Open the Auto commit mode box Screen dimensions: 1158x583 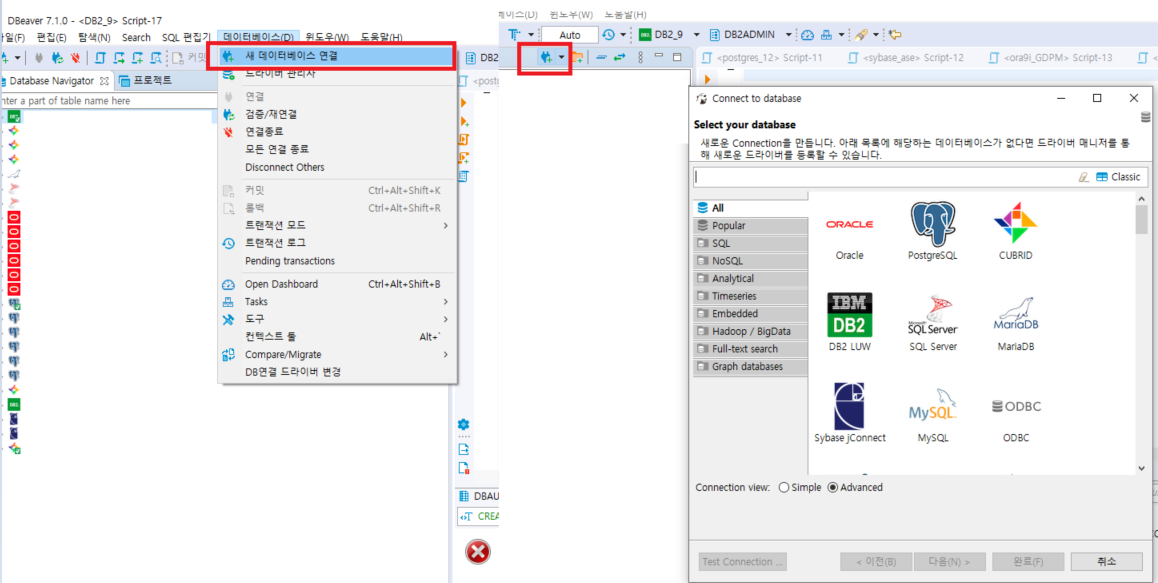coord(569,35)
